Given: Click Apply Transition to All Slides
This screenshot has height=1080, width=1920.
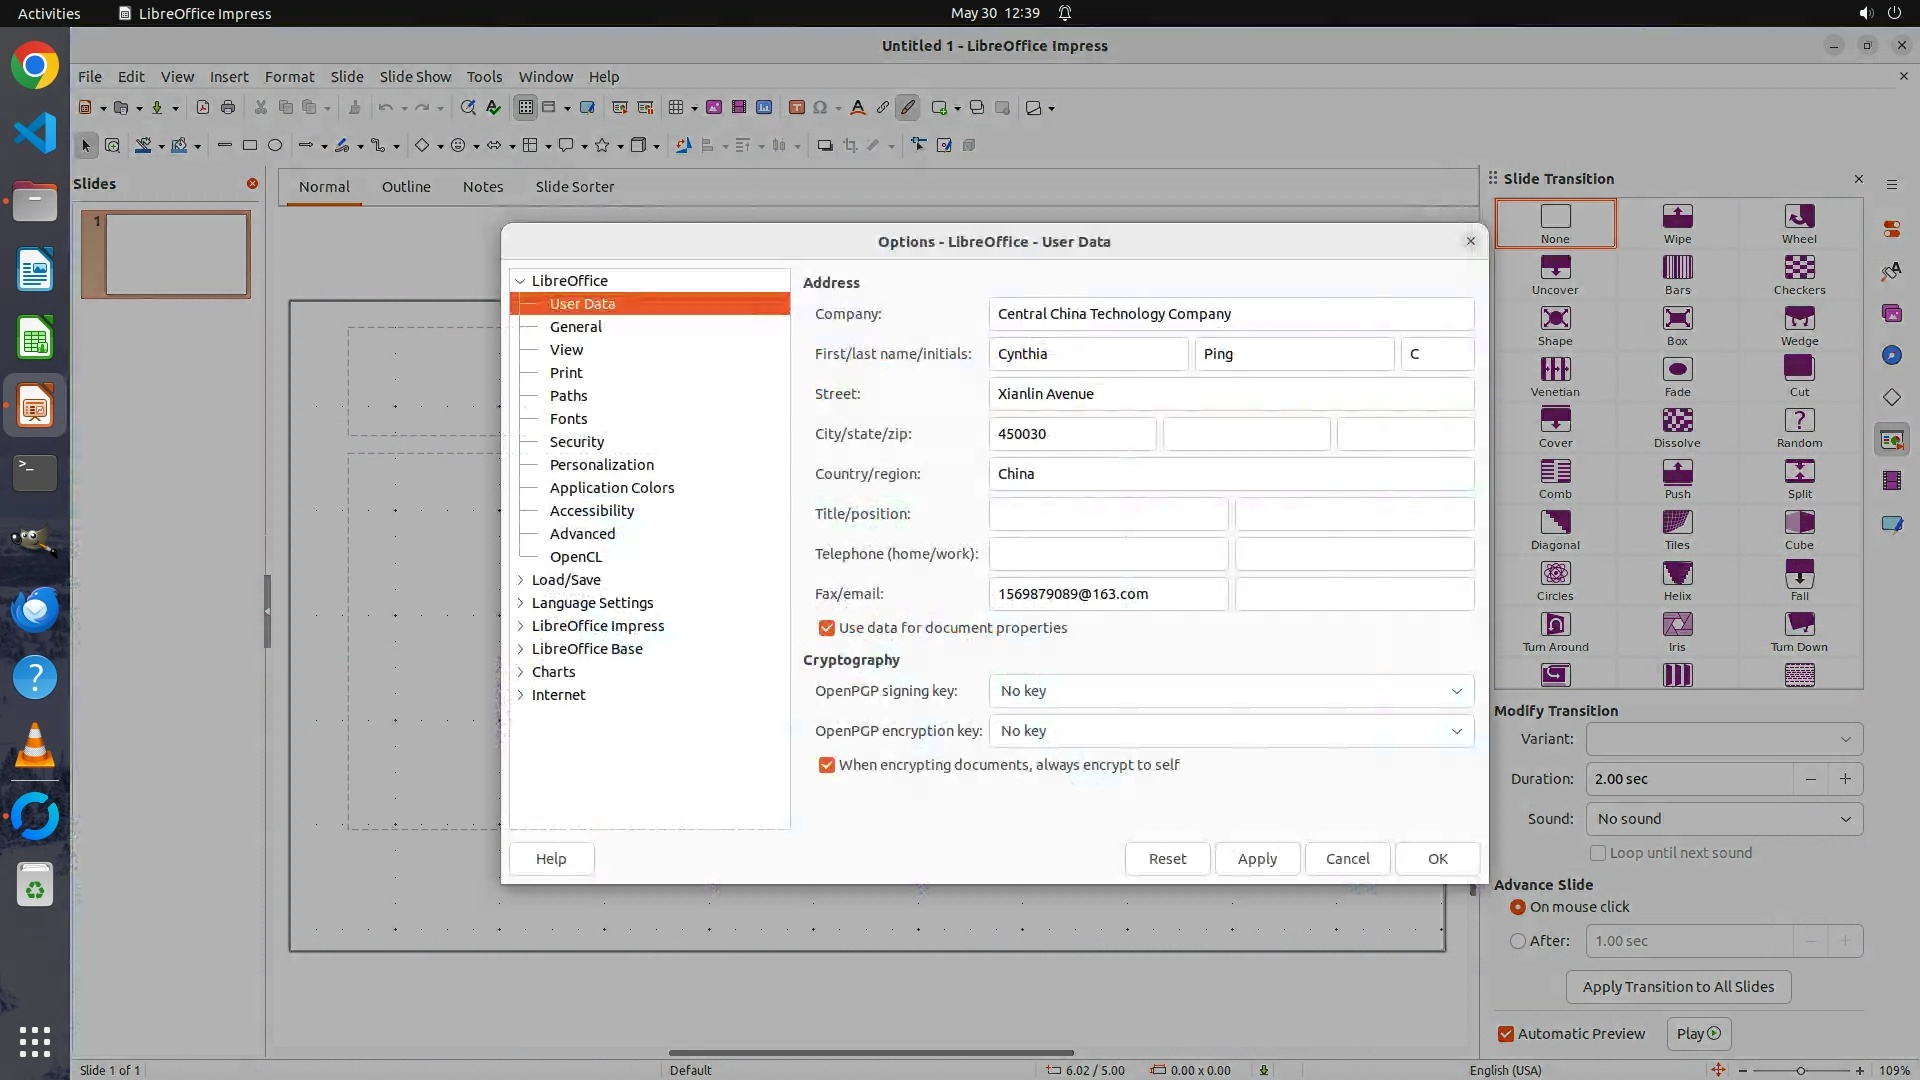Looking at the screenshot, I should [x=1677, y=987].
